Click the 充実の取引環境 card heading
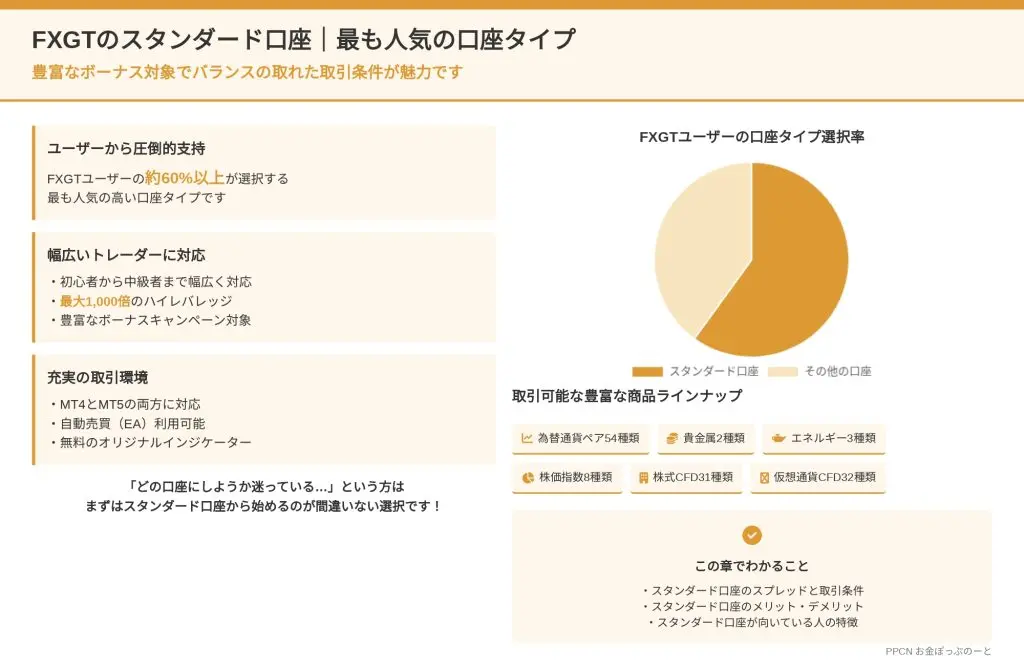1024x667 pixels. 98,377
